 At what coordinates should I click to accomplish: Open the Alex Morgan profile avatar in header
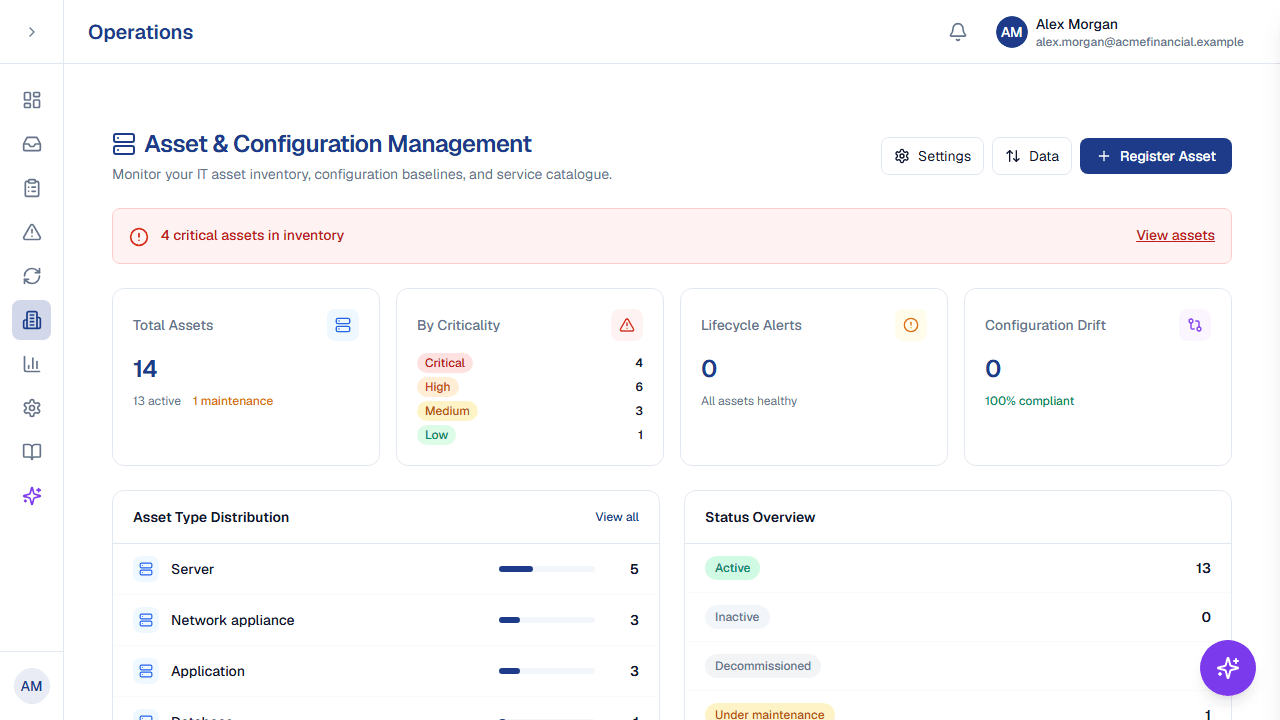coord(1012,32)
